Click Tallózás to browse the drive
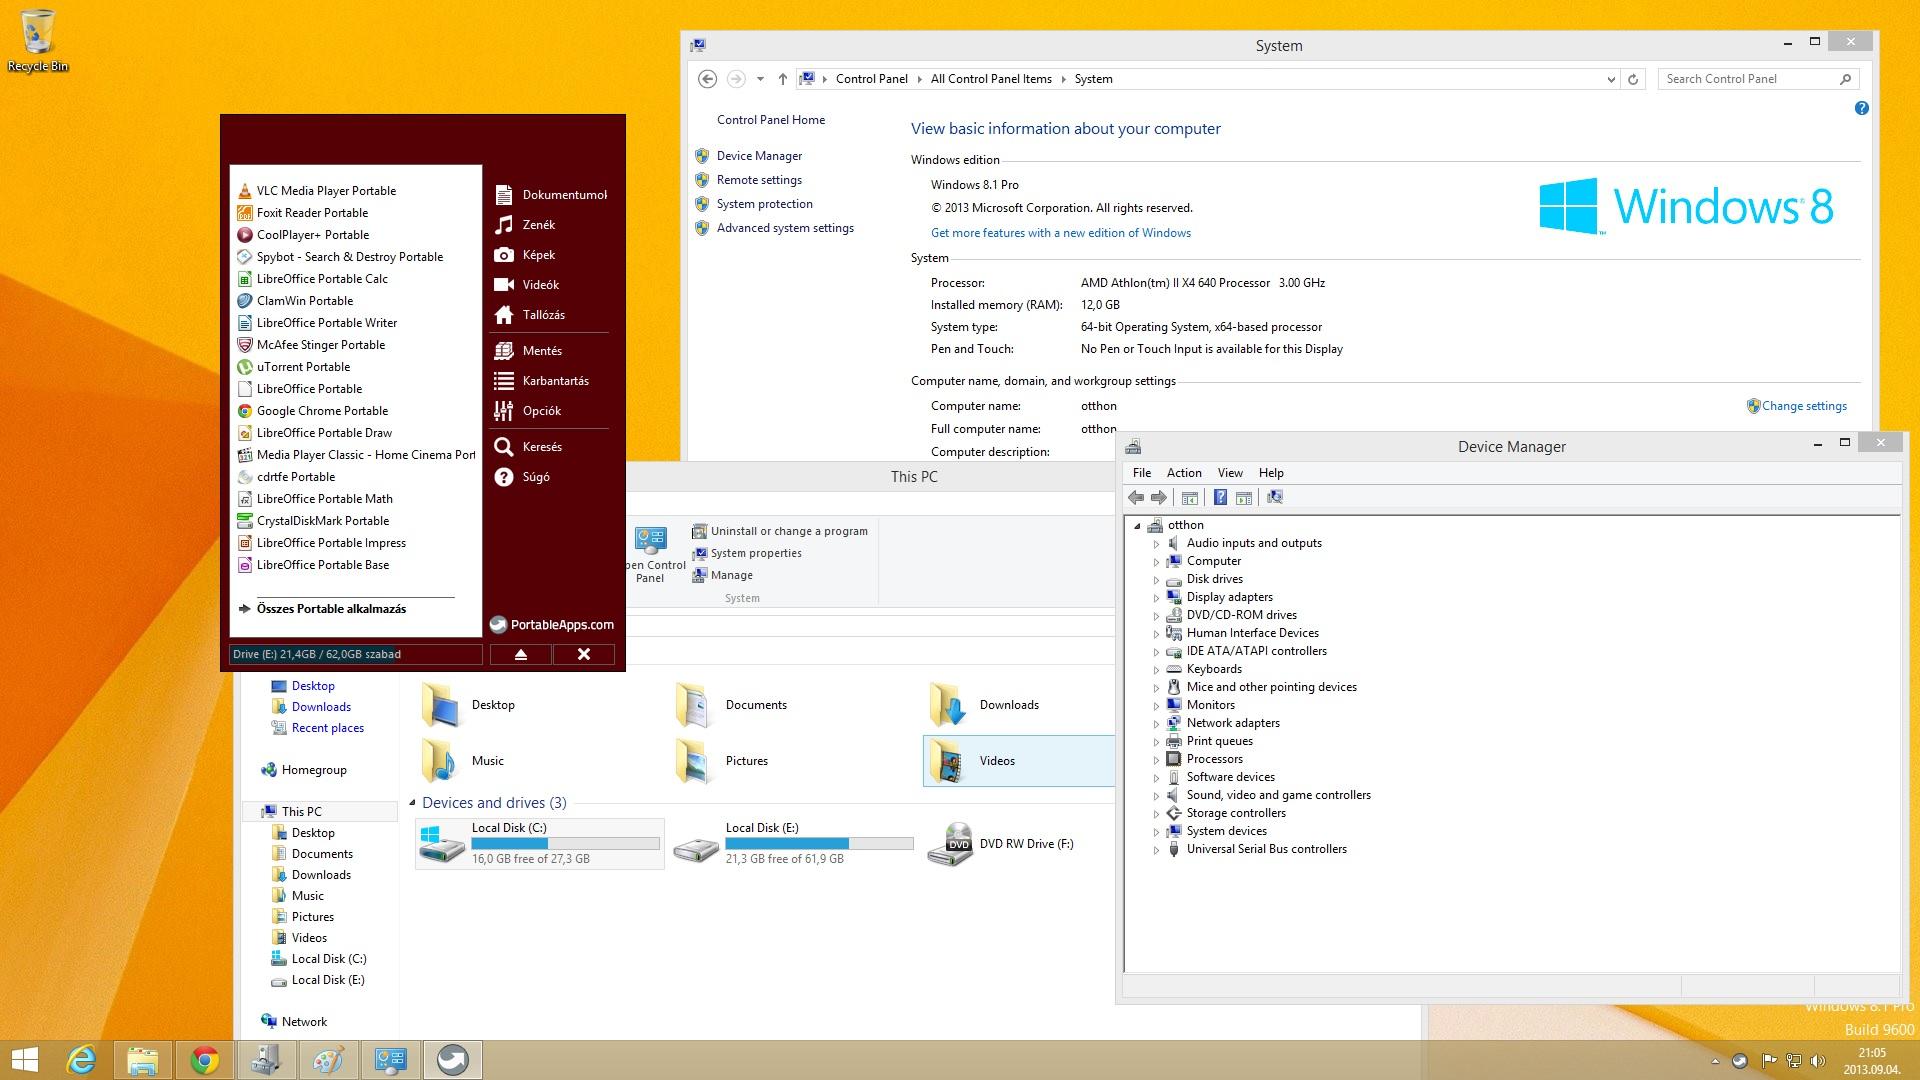Screen dimensions: 1920x1080 click(x=530, y=315)
